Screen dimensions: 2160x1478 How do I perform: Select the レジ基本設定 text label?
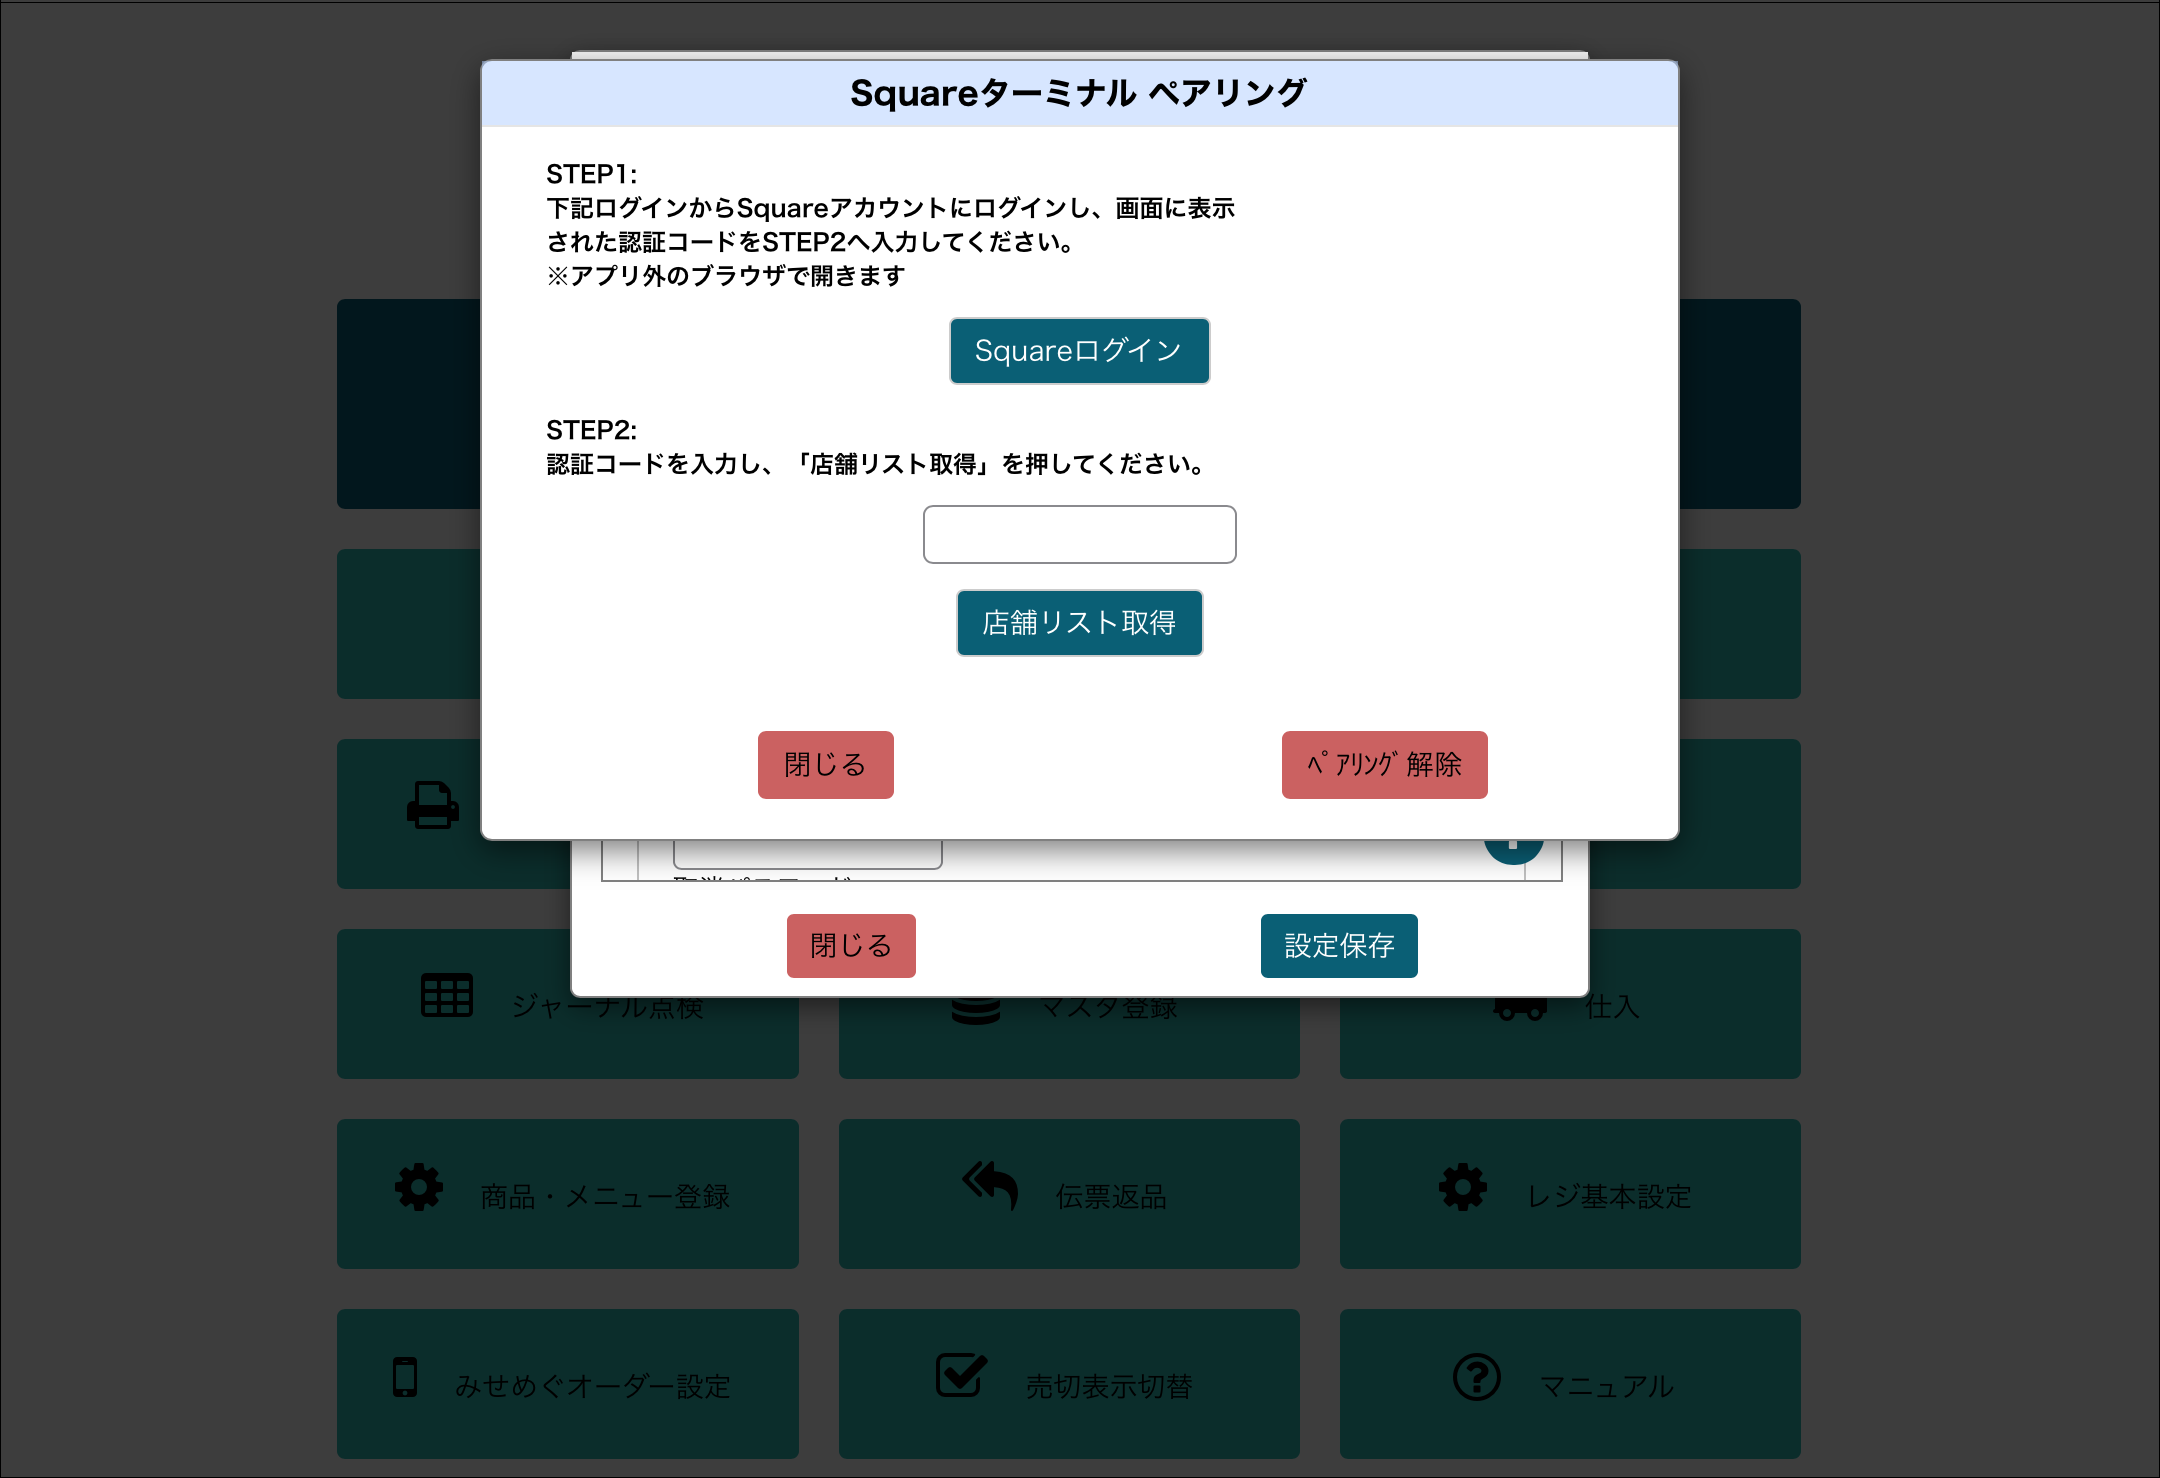[1608, 1196]
